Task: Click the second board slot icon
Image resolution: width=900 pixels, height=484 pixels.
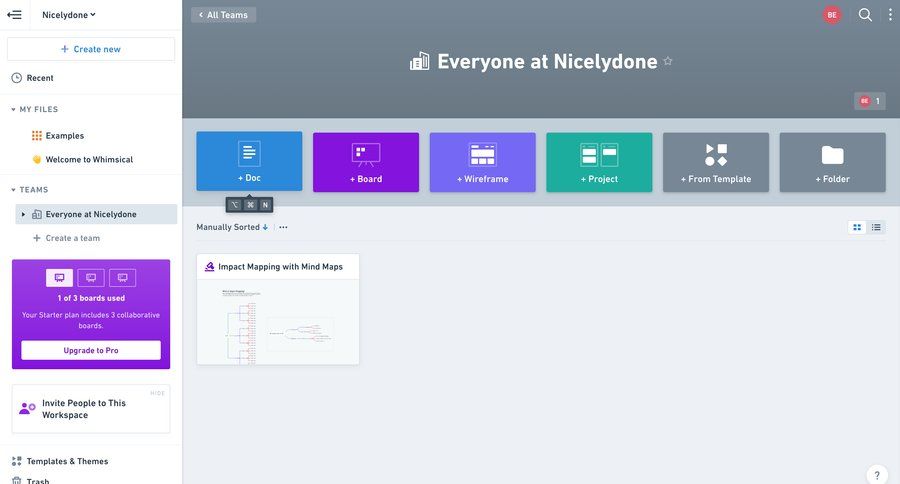Action: (x=91, y=278)
